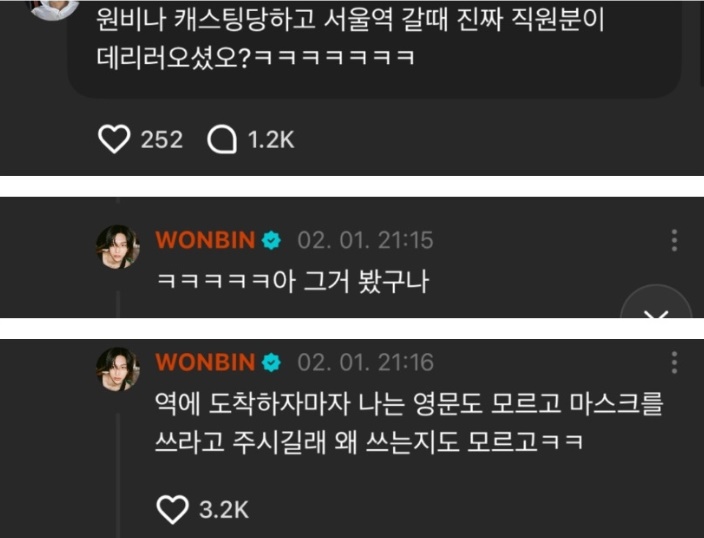Click the 252 like count
The height and width of the screenshot is (538, 704).
[162, 140]
